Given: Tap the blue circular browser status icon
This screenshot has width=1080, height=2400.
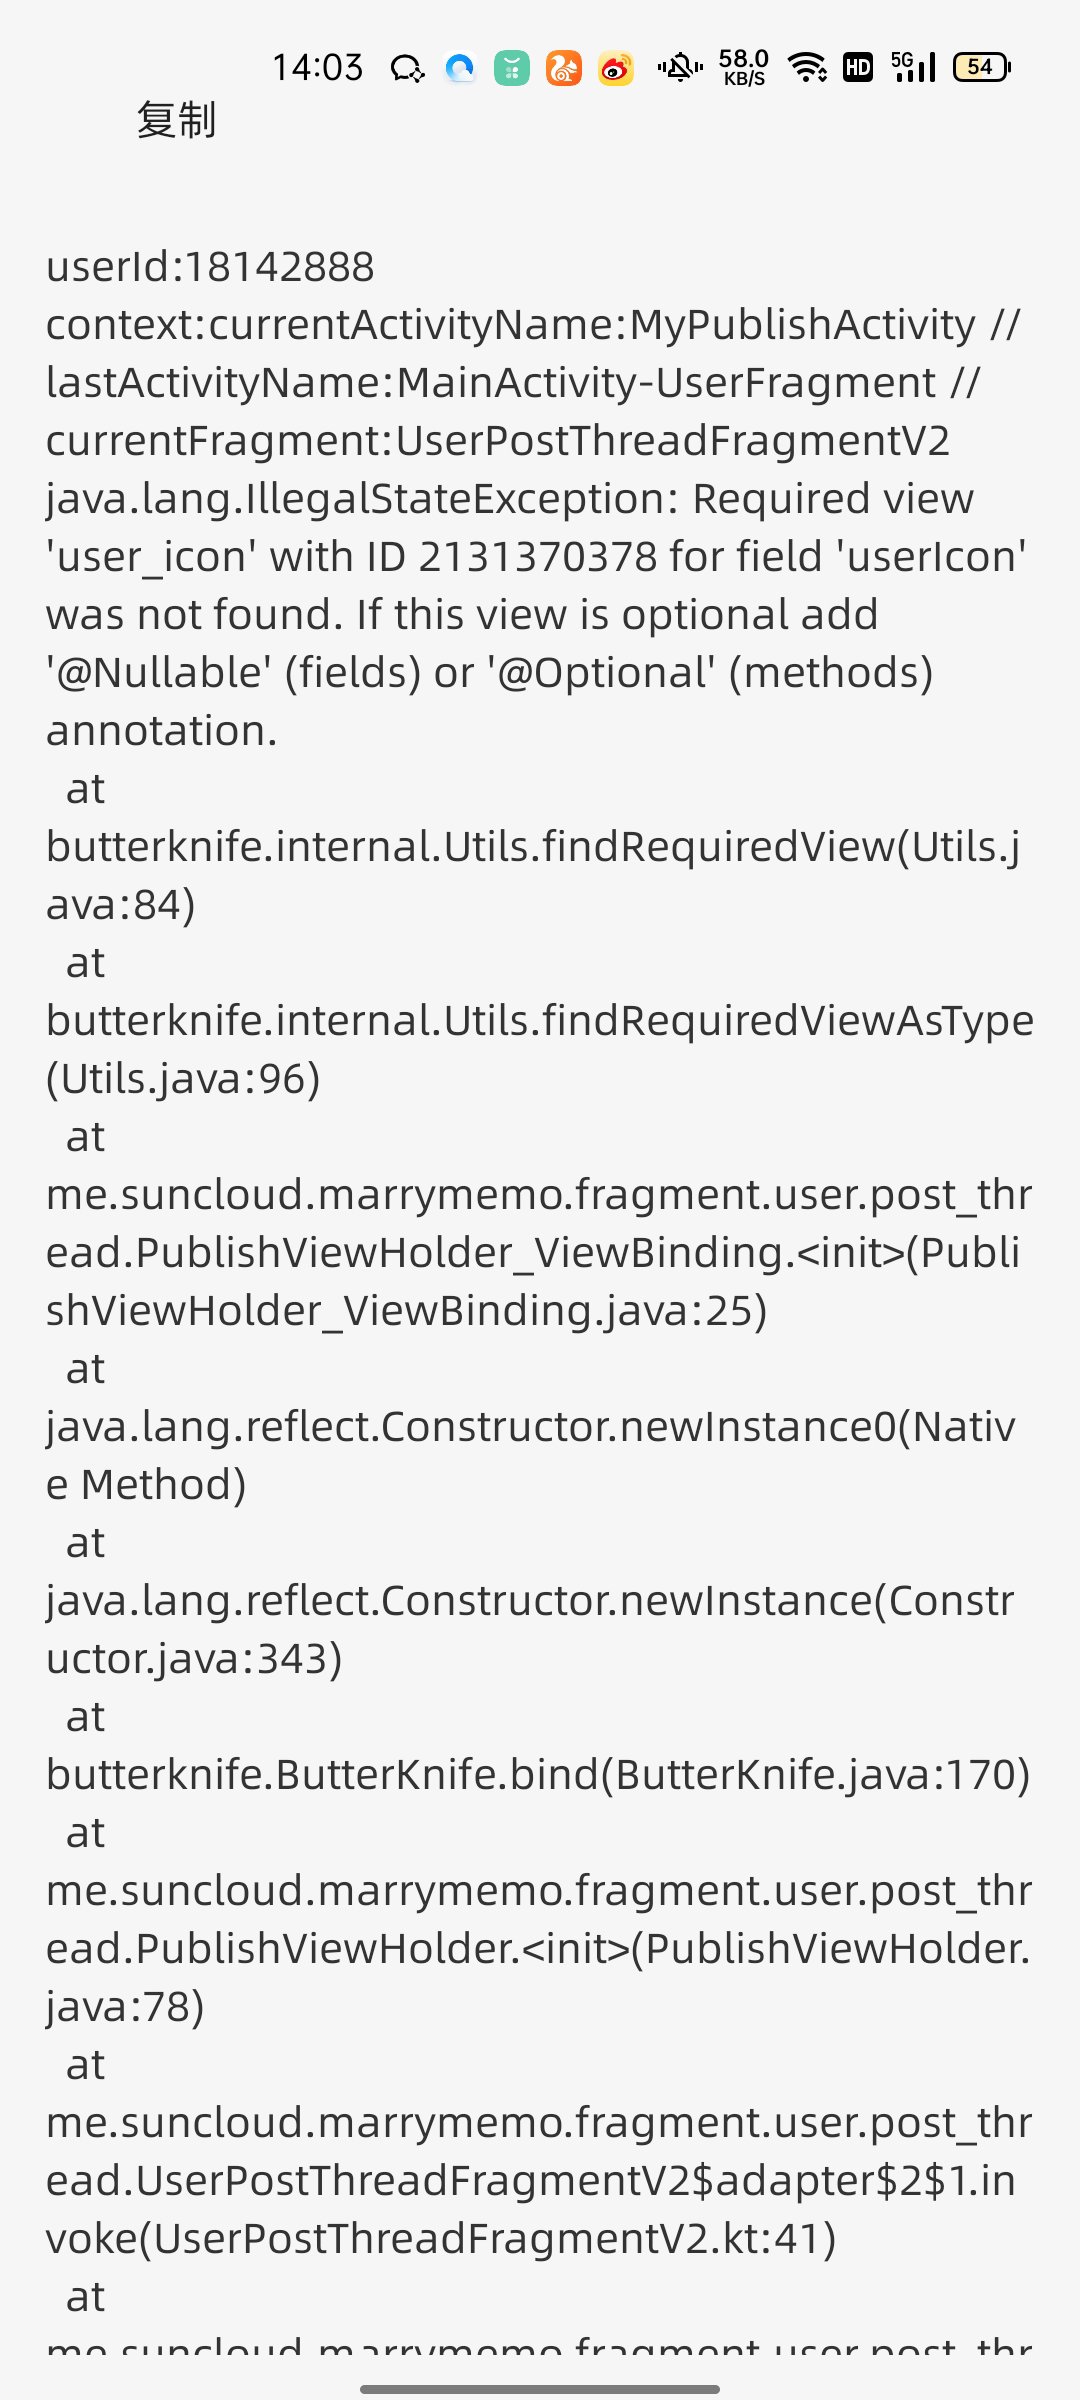Looking at the screenshot, I should [460, 68].
